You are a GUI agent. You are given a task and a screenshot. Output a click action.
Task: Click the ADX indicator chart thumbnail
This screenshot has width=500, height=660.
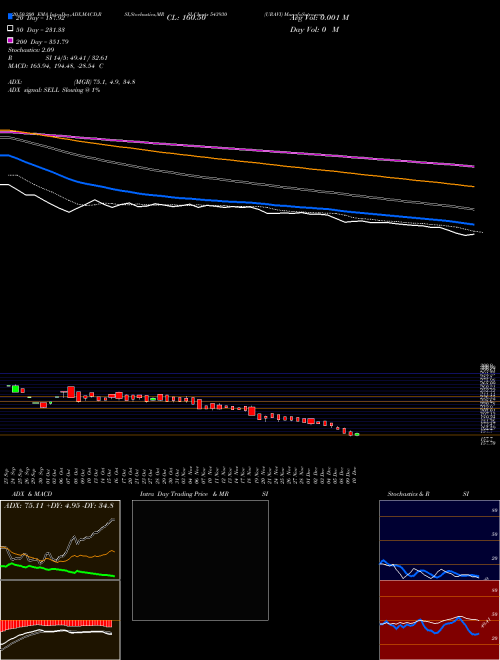tap(60, 540)
